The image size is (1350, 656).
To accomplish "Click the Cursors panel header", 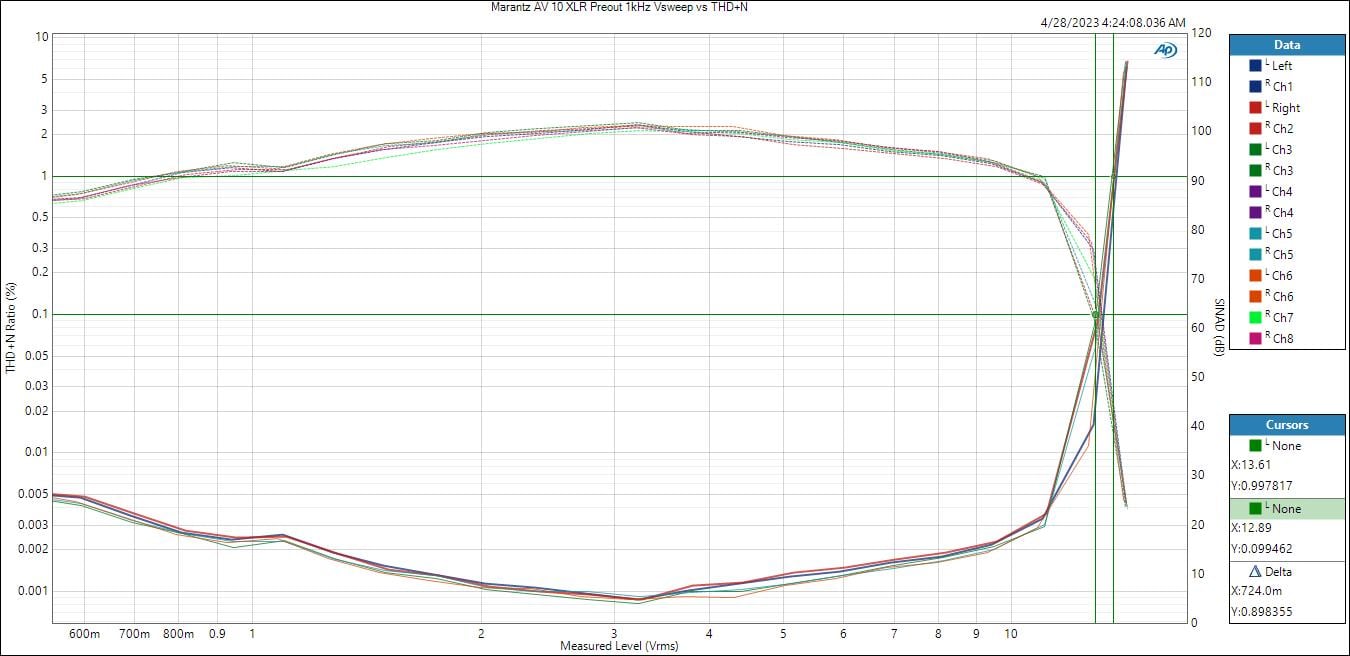I will pyautogui.click(x=1287, y=425).
